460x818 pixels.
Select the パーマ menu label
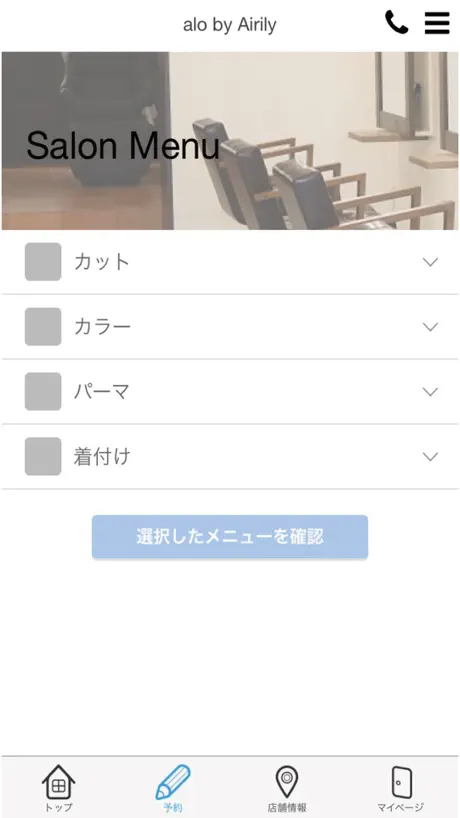102,391
